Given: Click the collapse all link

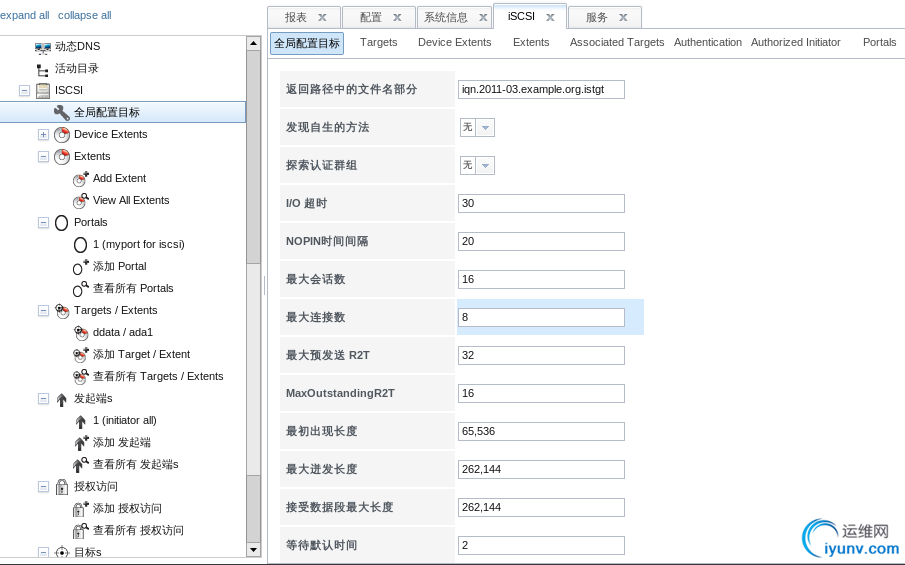Looking at the screenshot, I should (85, 15).
